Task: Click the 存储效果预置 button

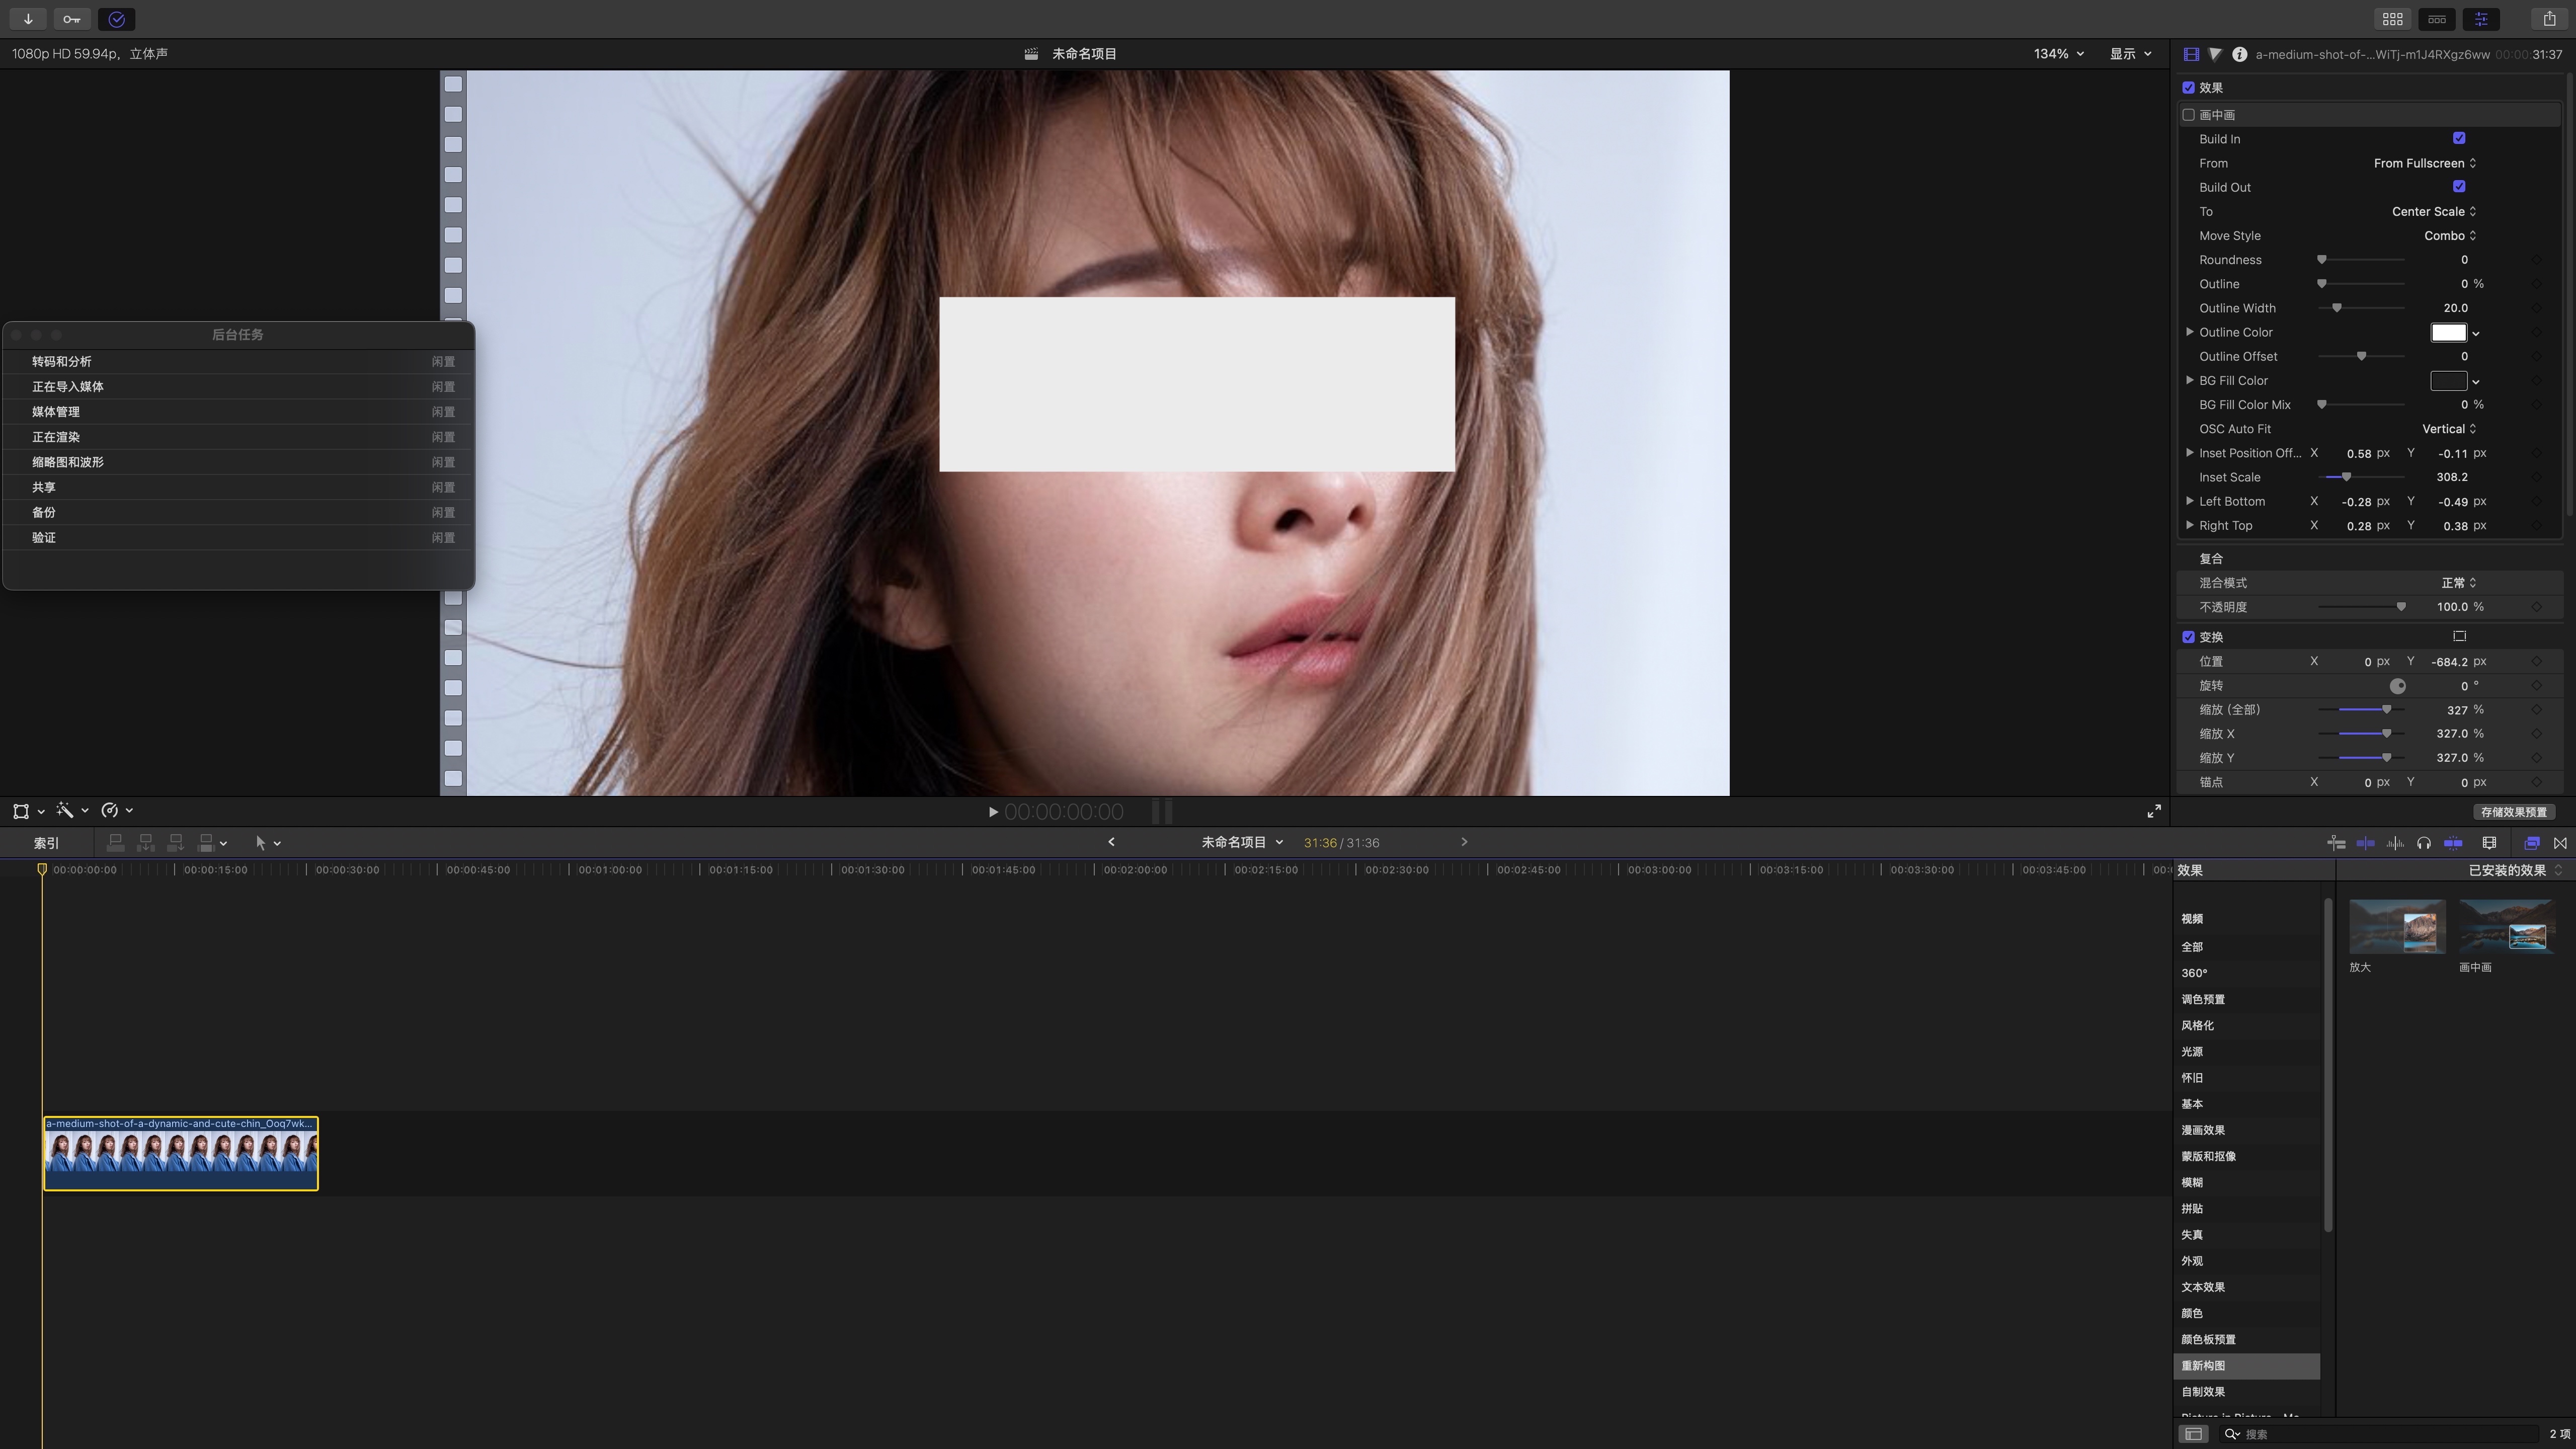Action: [x=2513, y=812]
